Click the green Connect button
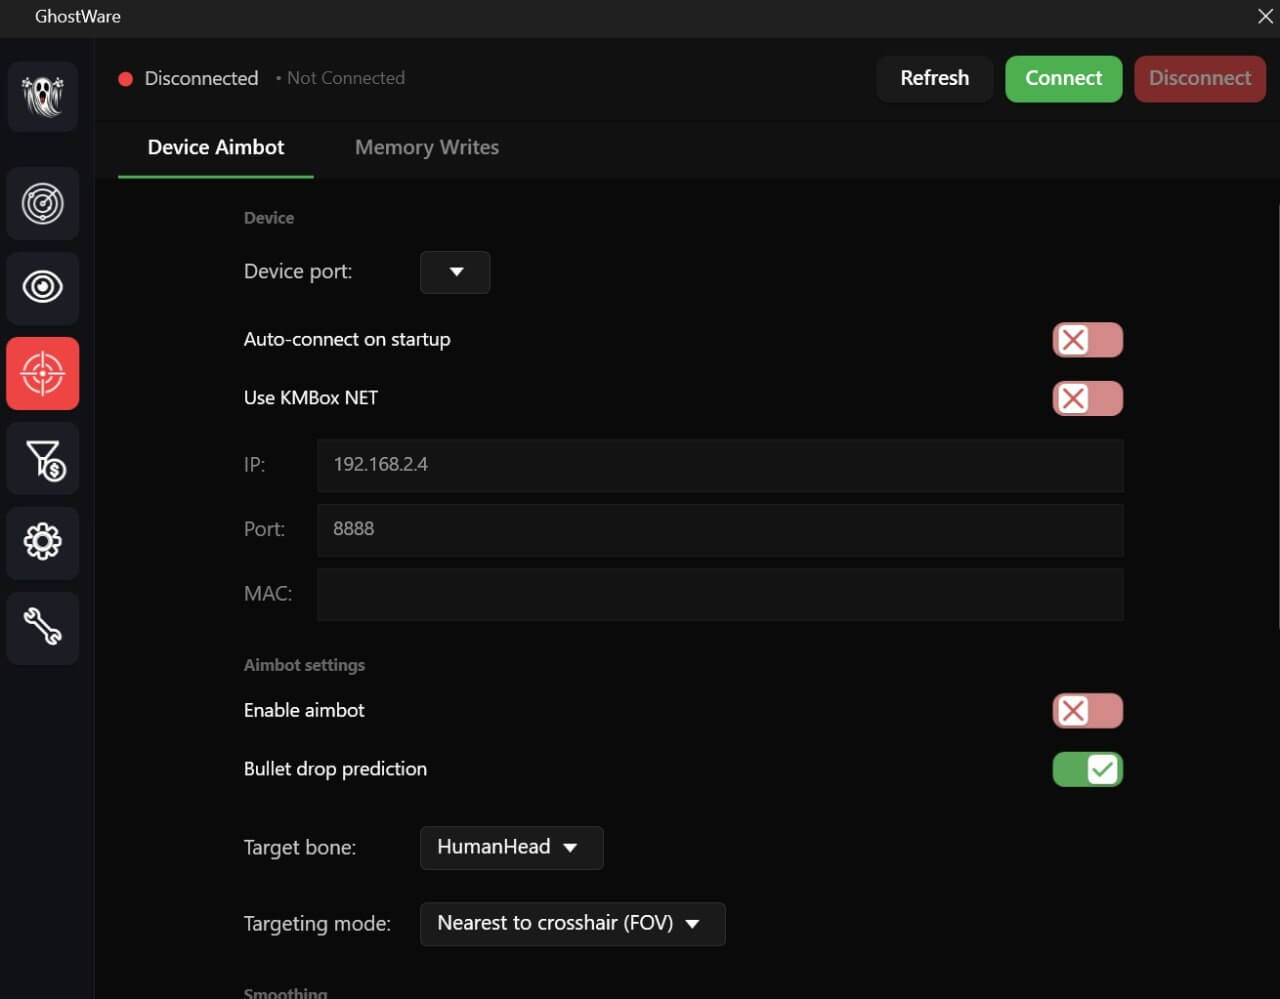Viewport: 1280px width, 999px height. point(1063,78)
